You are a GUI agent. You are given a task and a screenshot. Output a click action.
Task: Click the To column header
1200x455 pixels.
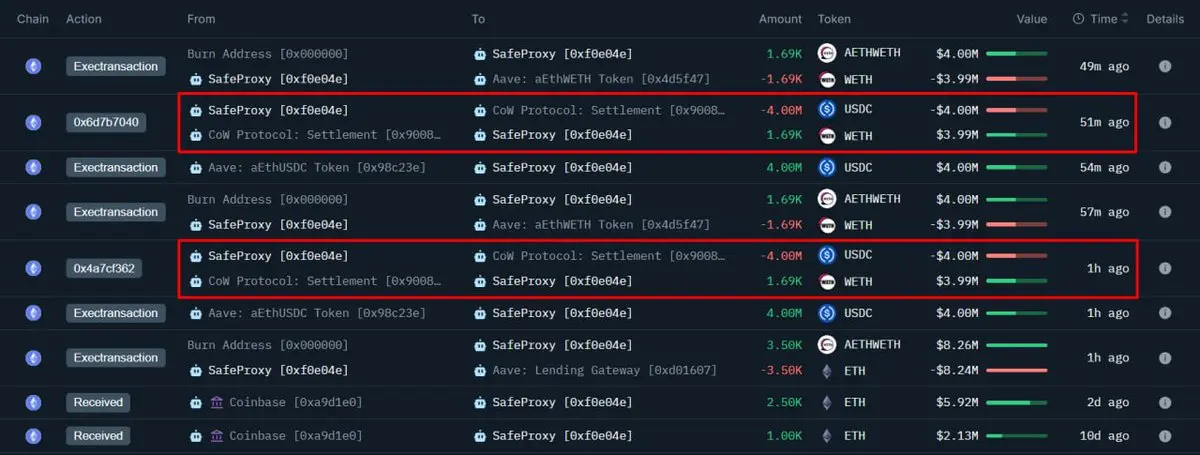[480, 19]
